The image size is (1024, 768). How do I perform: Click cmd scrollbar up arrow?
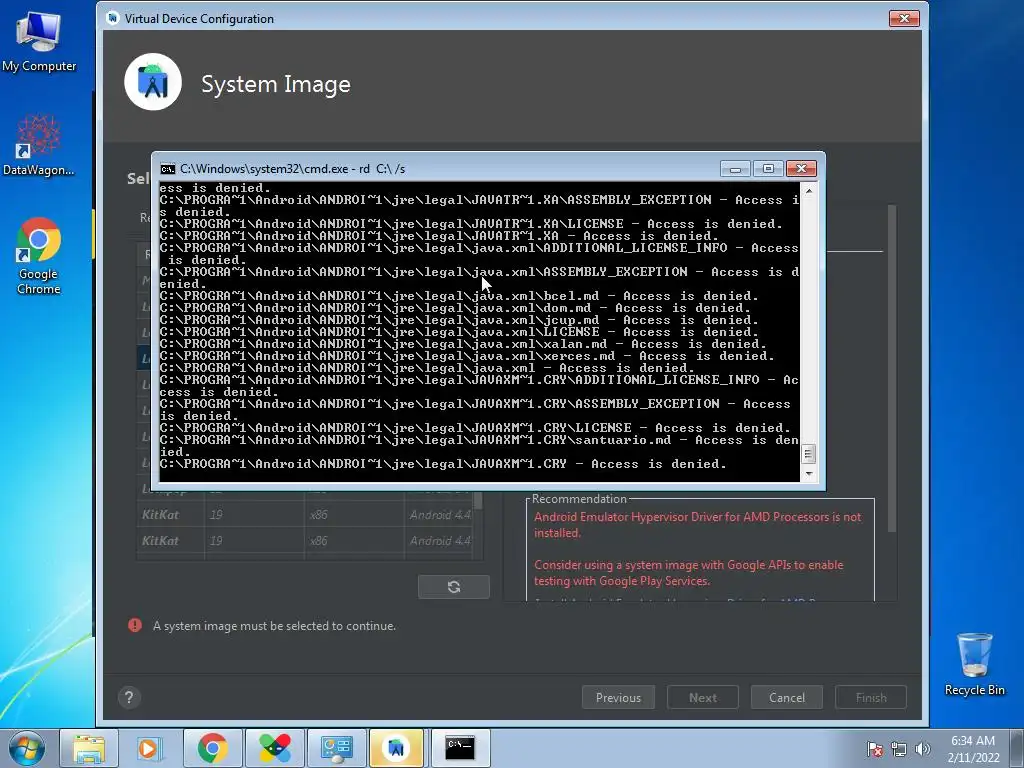point(809,191)
